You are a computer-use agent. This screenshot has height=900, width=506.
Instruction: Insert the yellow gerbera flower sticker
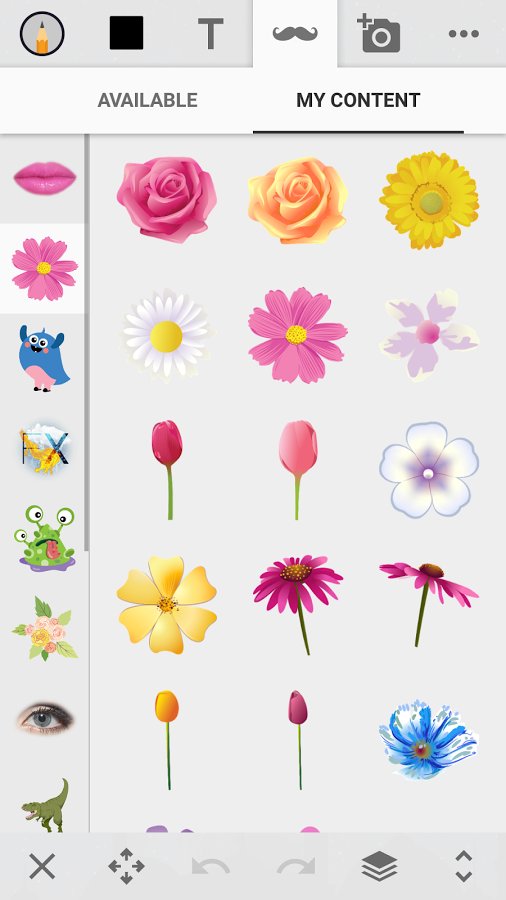[x=429, y=200]
